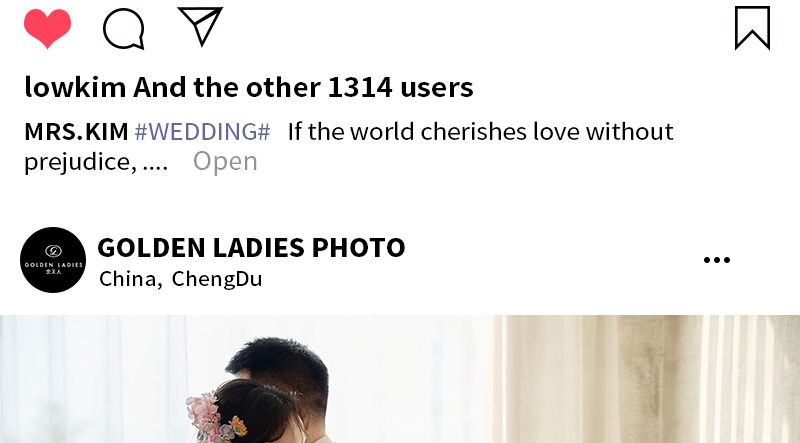Visit the GOLDEN LADIES PHOTO account name
Image resolution: width=800 pixels, height=443 pixels.
pos(251,248)
